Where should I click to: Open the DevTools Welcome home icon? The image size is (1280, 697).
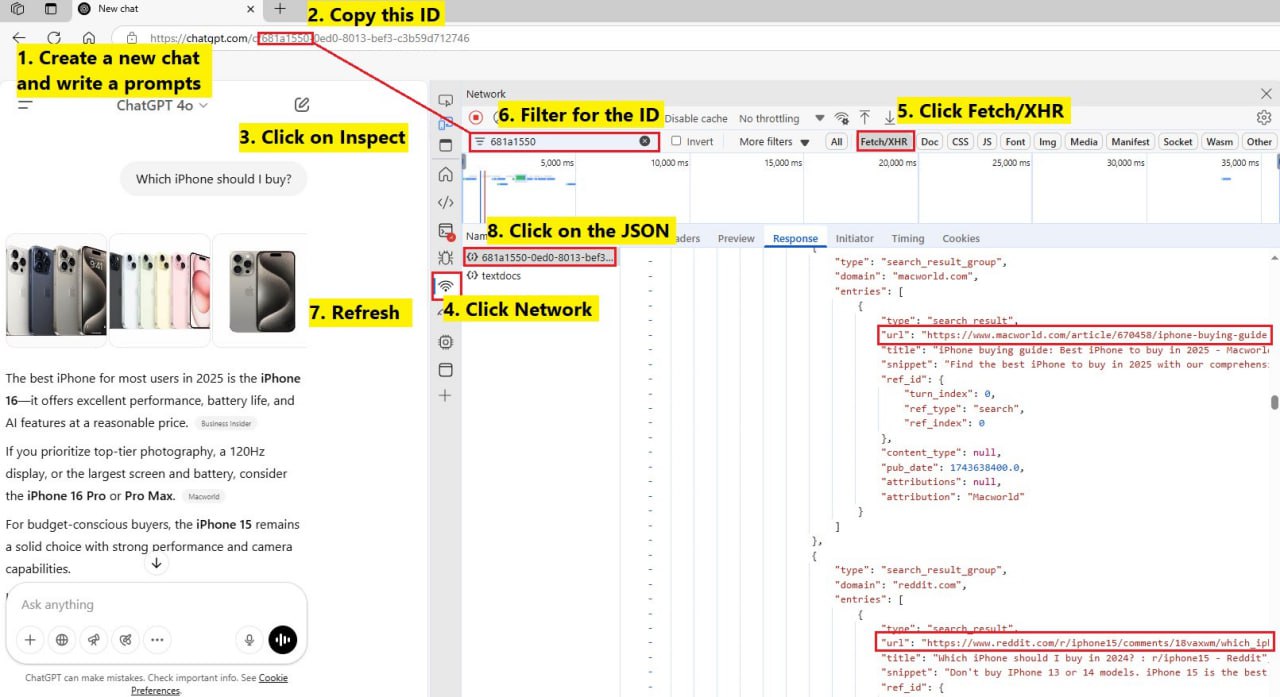coord(446,174)
